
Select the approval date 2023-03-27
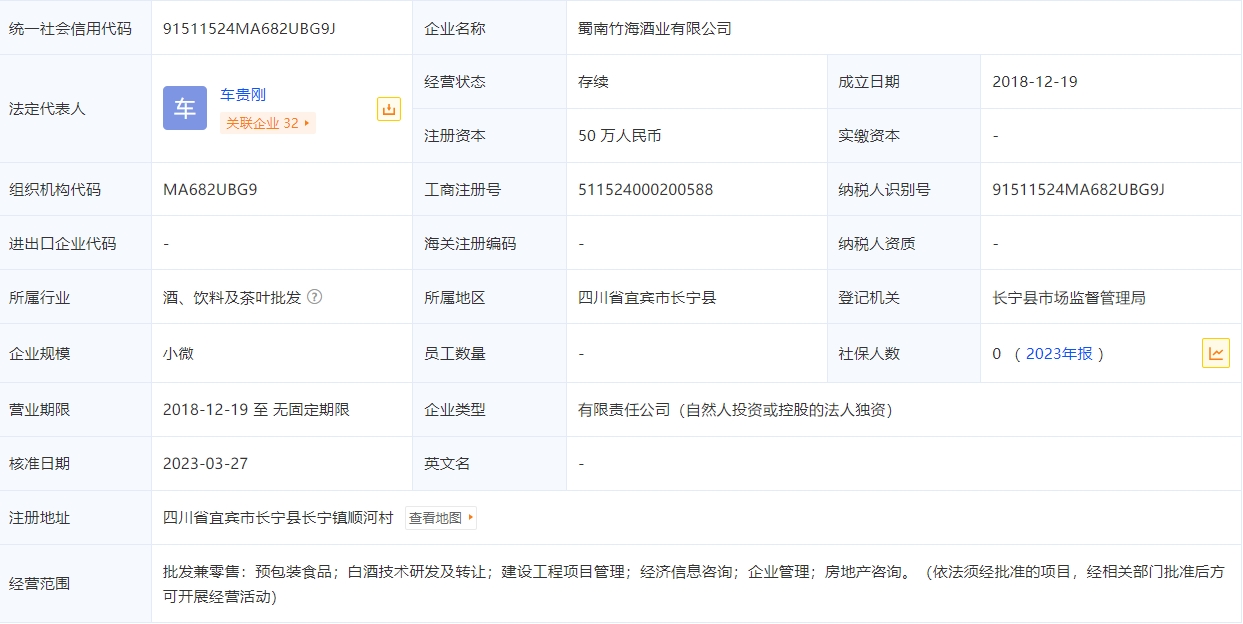pyautogui.click(x=205, y=464)
